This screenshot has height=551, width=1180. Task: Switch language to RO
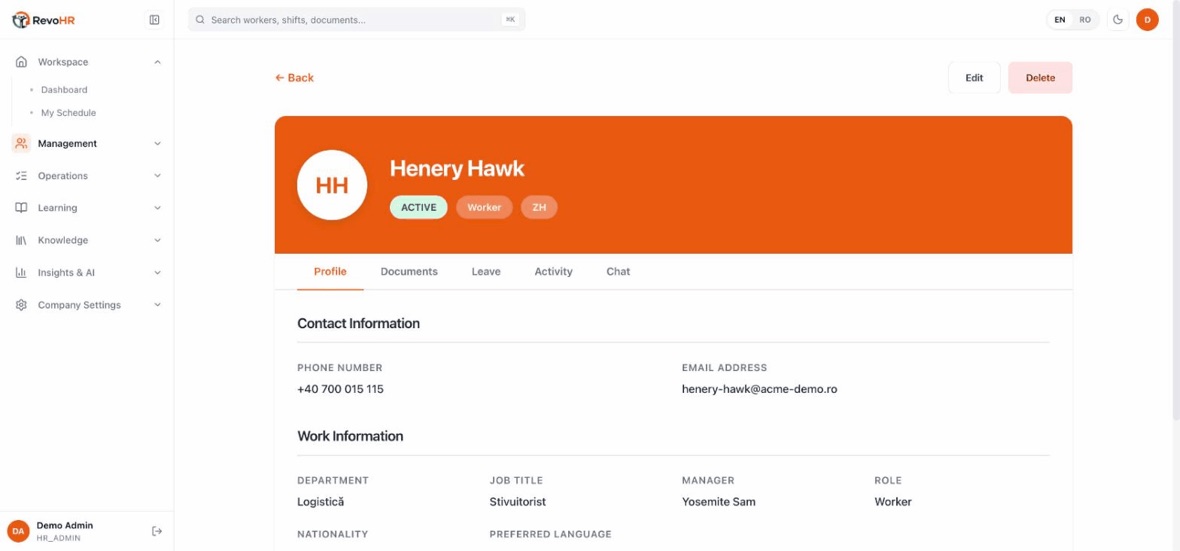tap(1085, 20)
